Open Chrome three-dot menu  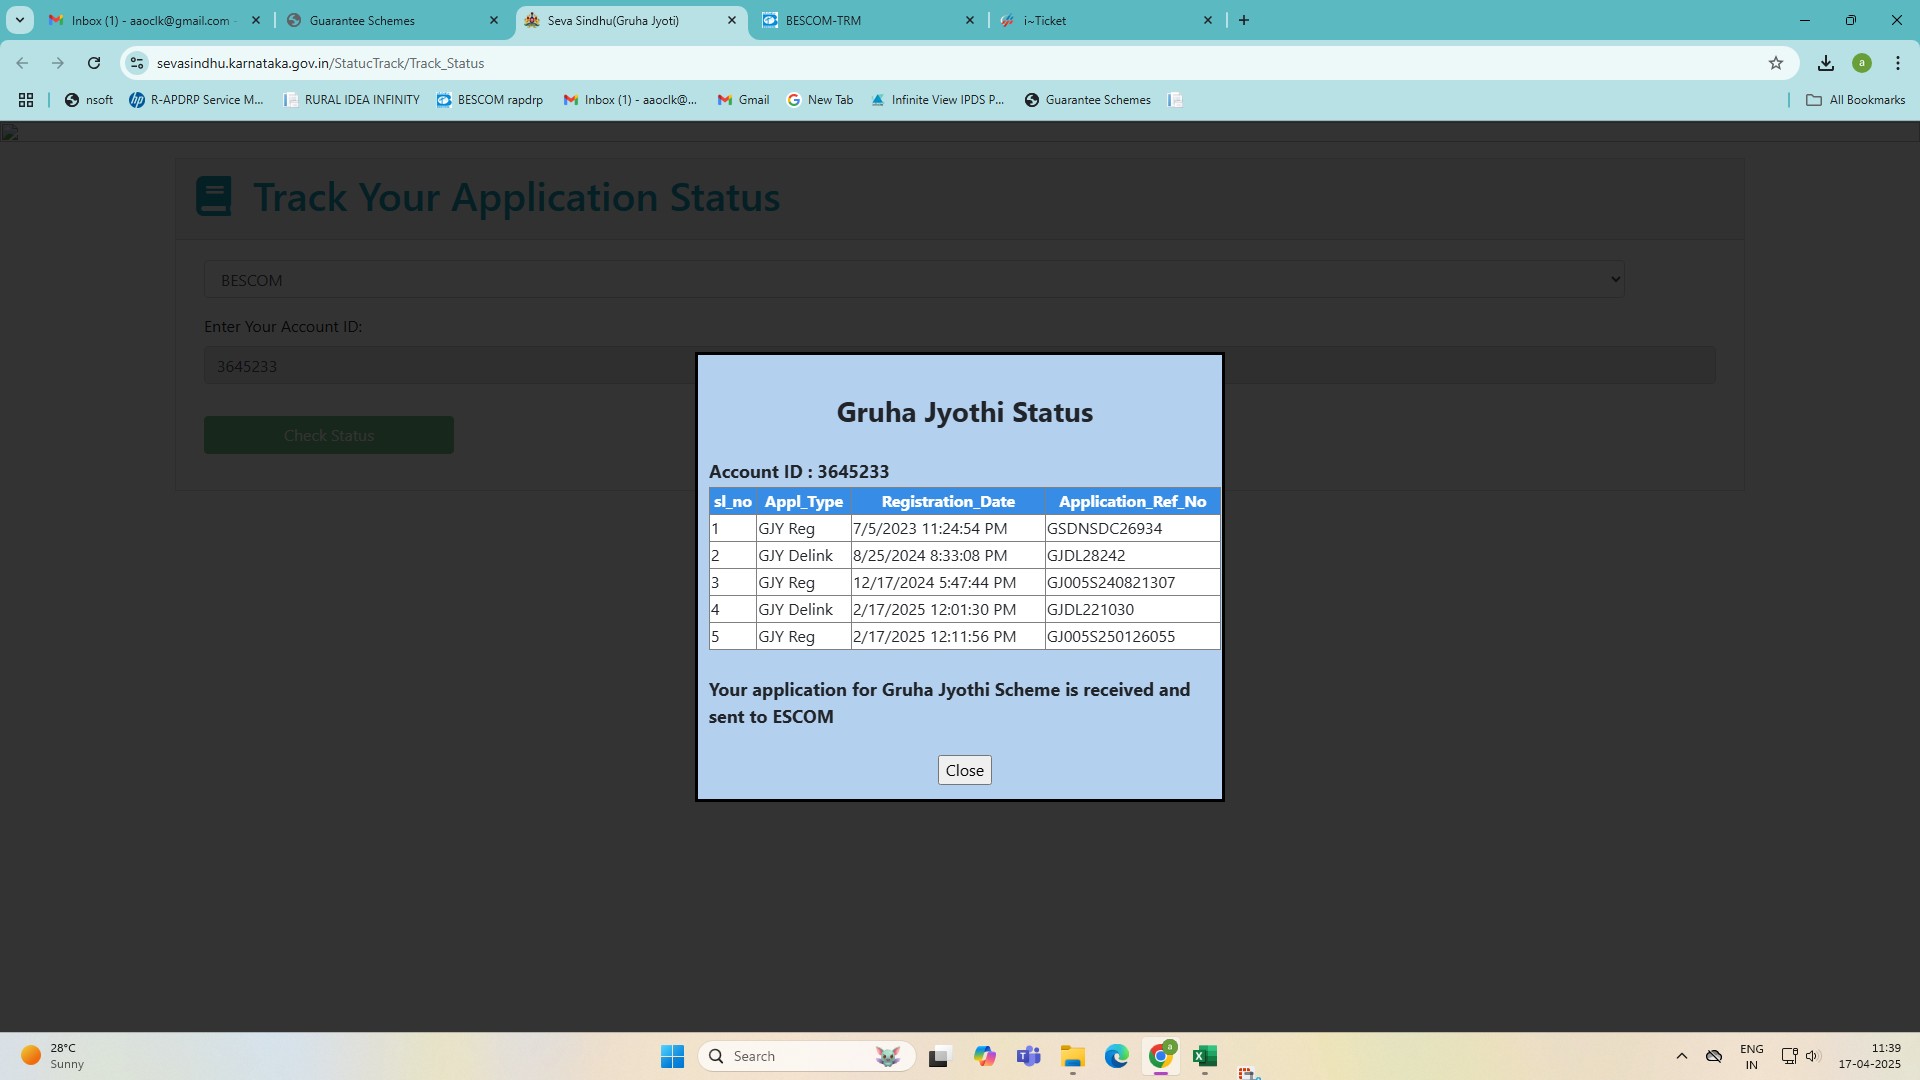1898,63
